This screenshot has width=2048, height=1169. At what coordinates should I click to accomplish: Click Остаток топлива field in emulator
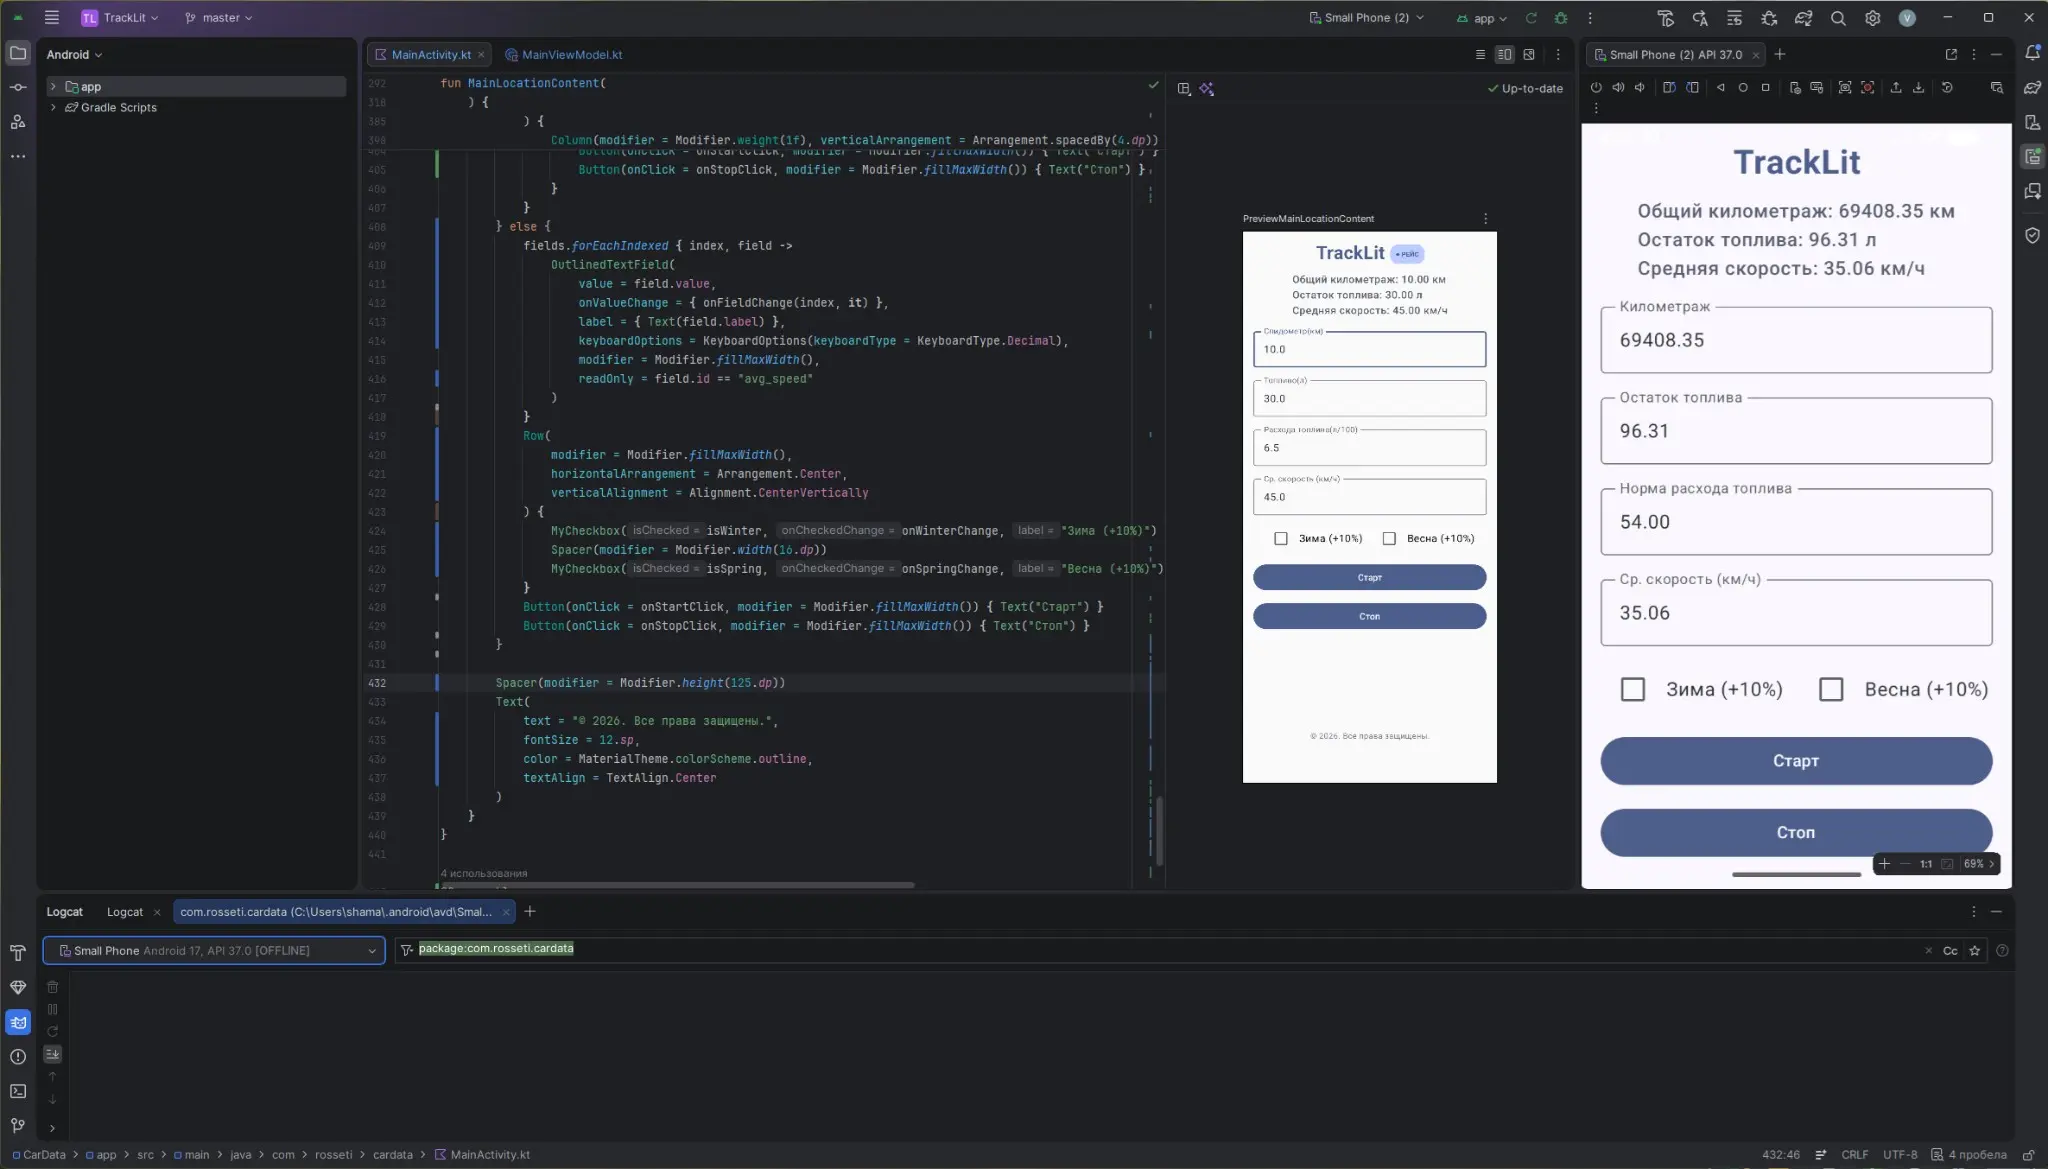[1796, 431]
